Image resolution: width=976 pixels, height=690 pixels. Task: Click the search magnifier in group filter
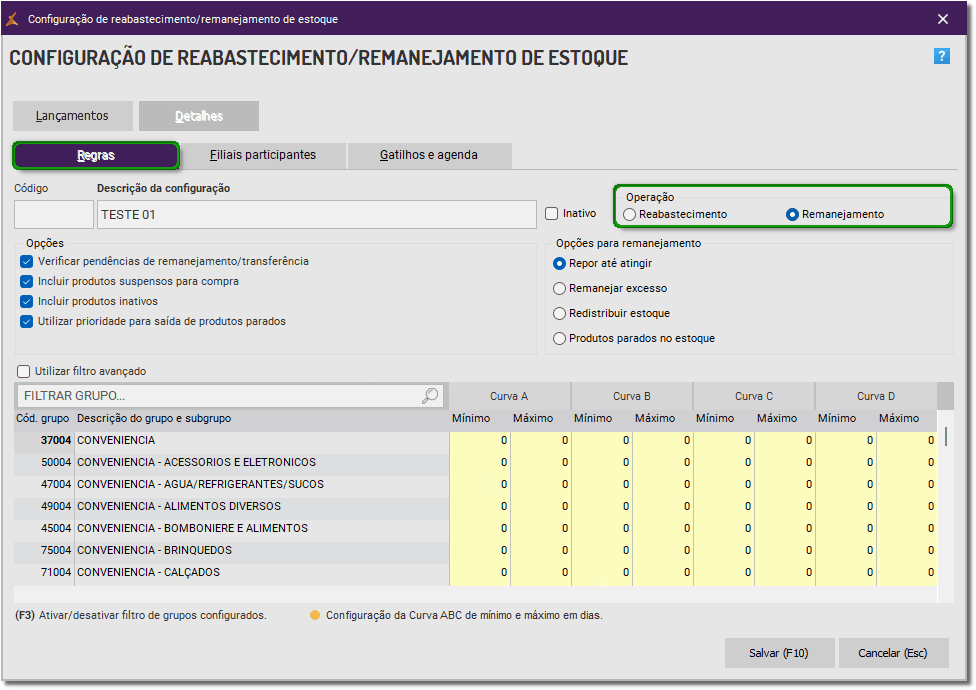pyautogui.click(x=430, y=396)
